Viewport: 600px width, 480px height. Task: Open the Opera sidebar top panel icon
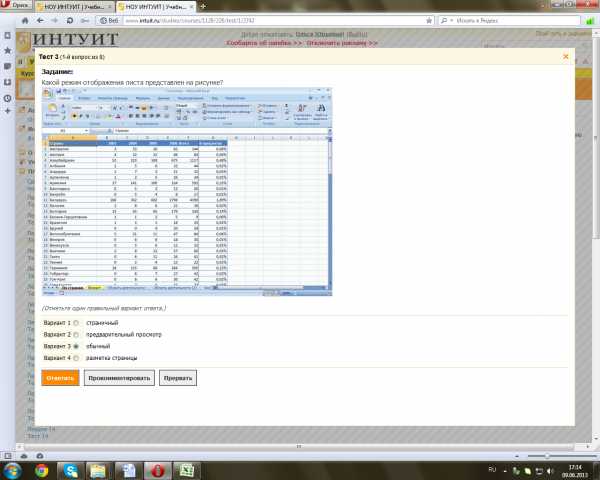tap(7, 35)
